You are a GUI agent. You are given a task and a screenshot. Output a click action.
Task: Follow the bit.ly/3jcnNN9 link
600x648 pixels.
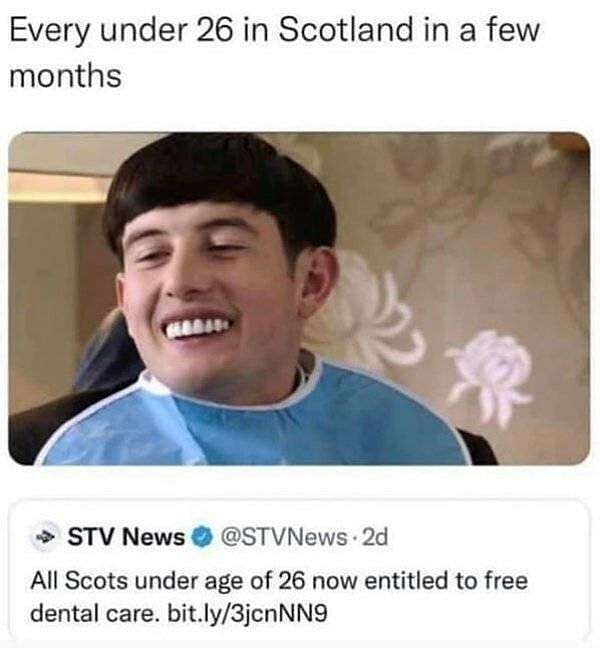[248, 613]
